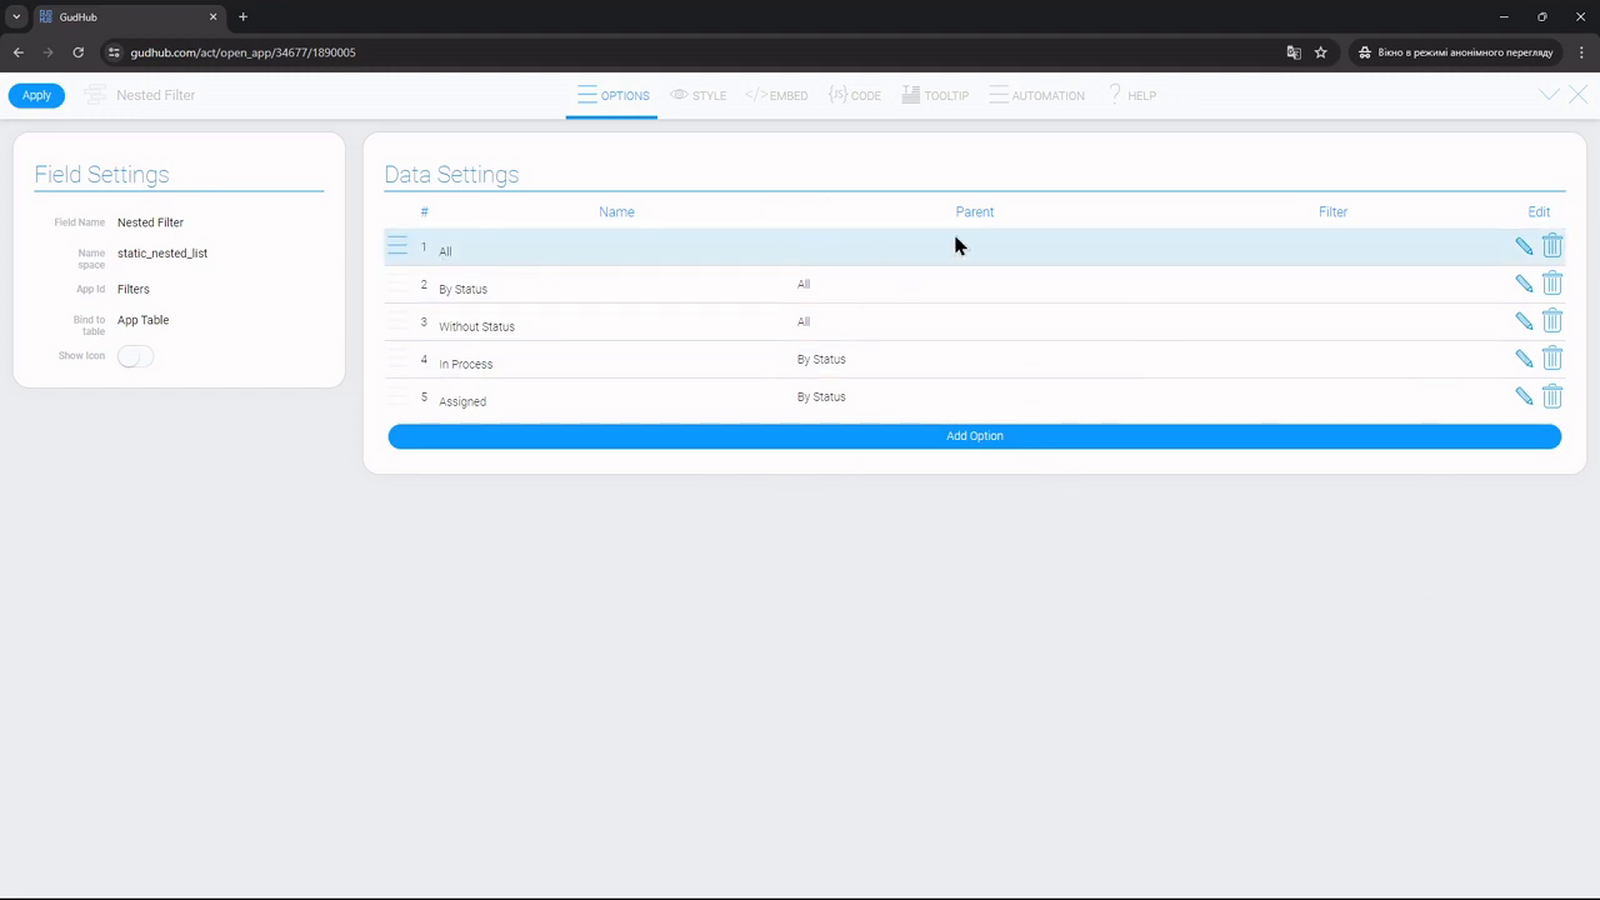This screenshot has width=1600, height=900.
Task: Open the Help tab
Action: click(1132, 96)
